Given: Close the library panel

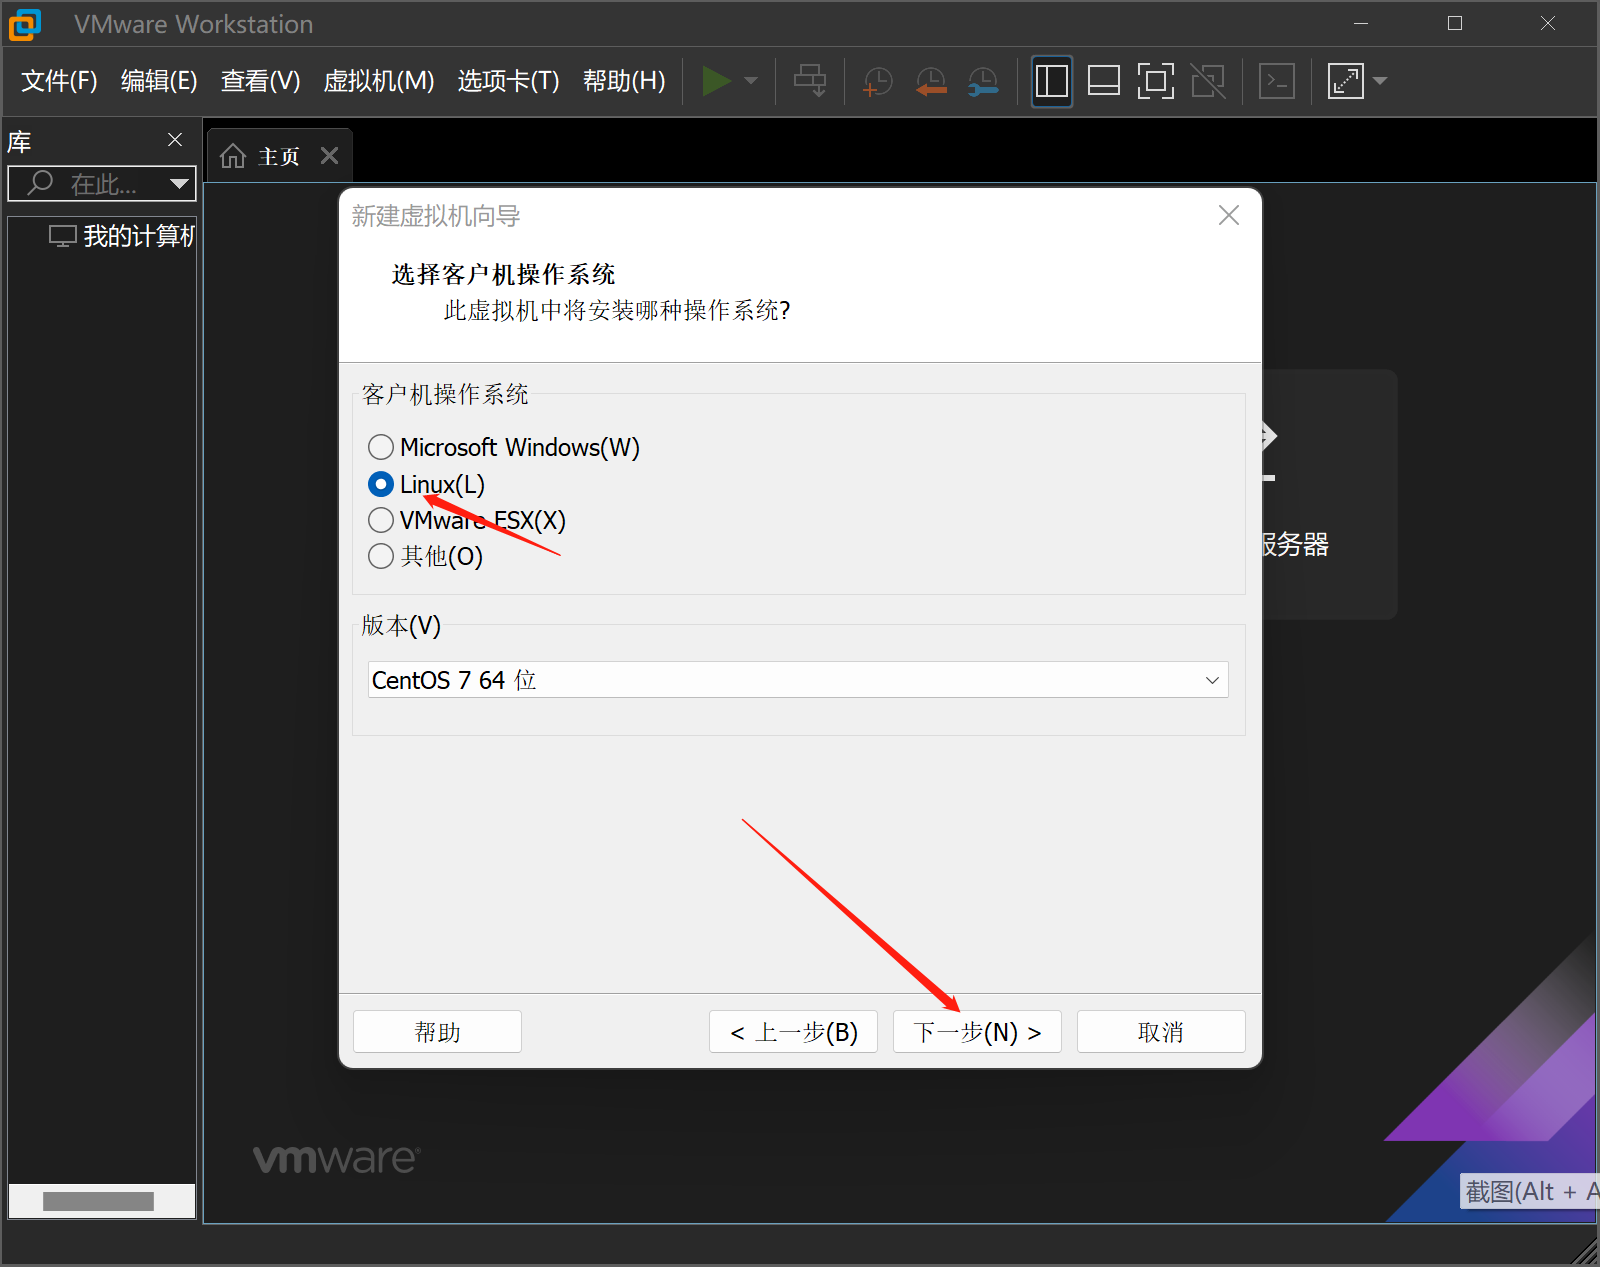Looking at the screenshot, I should [x=175, y=140].
